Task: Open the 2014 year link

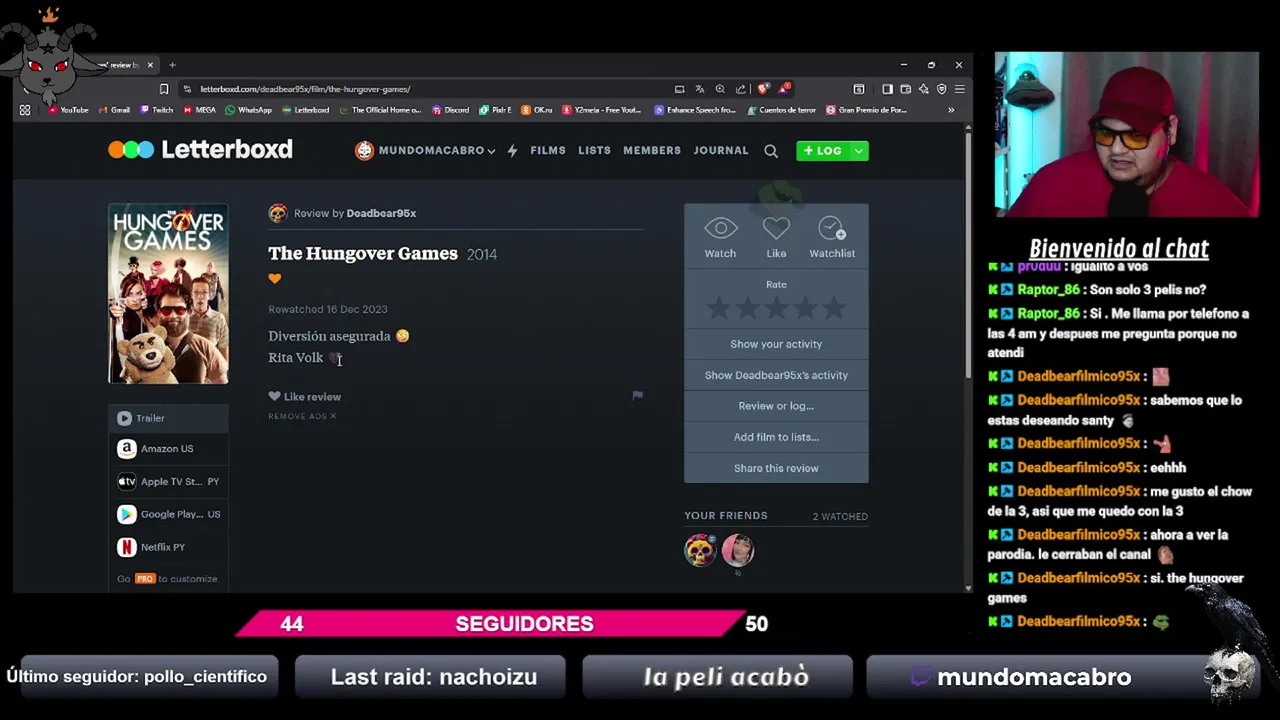Action: tap(482, 254)
